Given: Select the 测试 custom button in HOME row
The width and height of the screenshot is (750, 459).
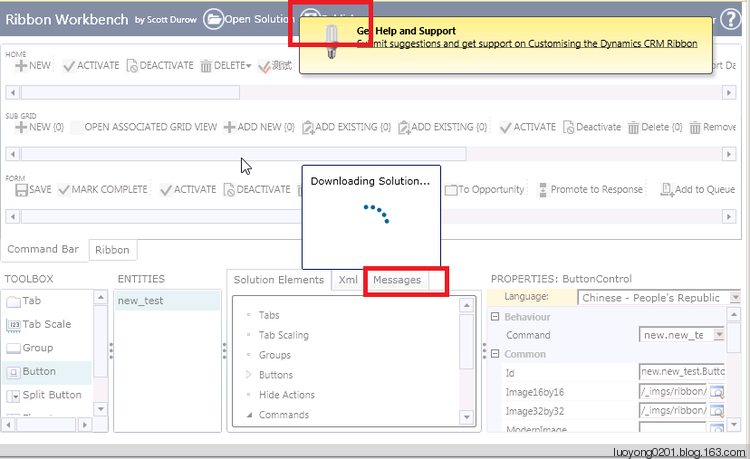Looking at the screenshot, I should pyautogui.click(x=275, y=66).
